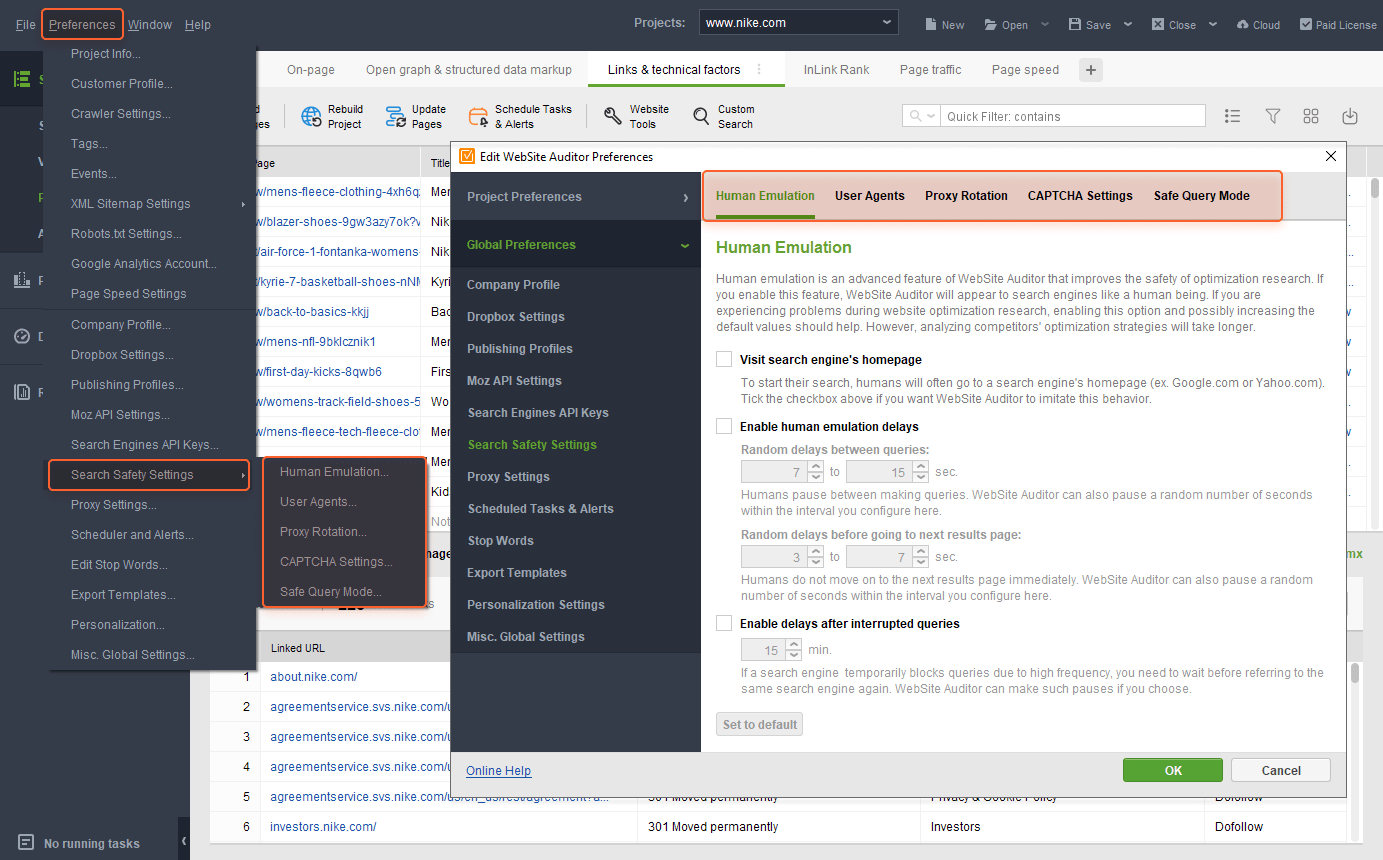Screen dimensions: 1383x860
Task: Switch to Proxy Rotation tab
Action: [x=966, y=196]
